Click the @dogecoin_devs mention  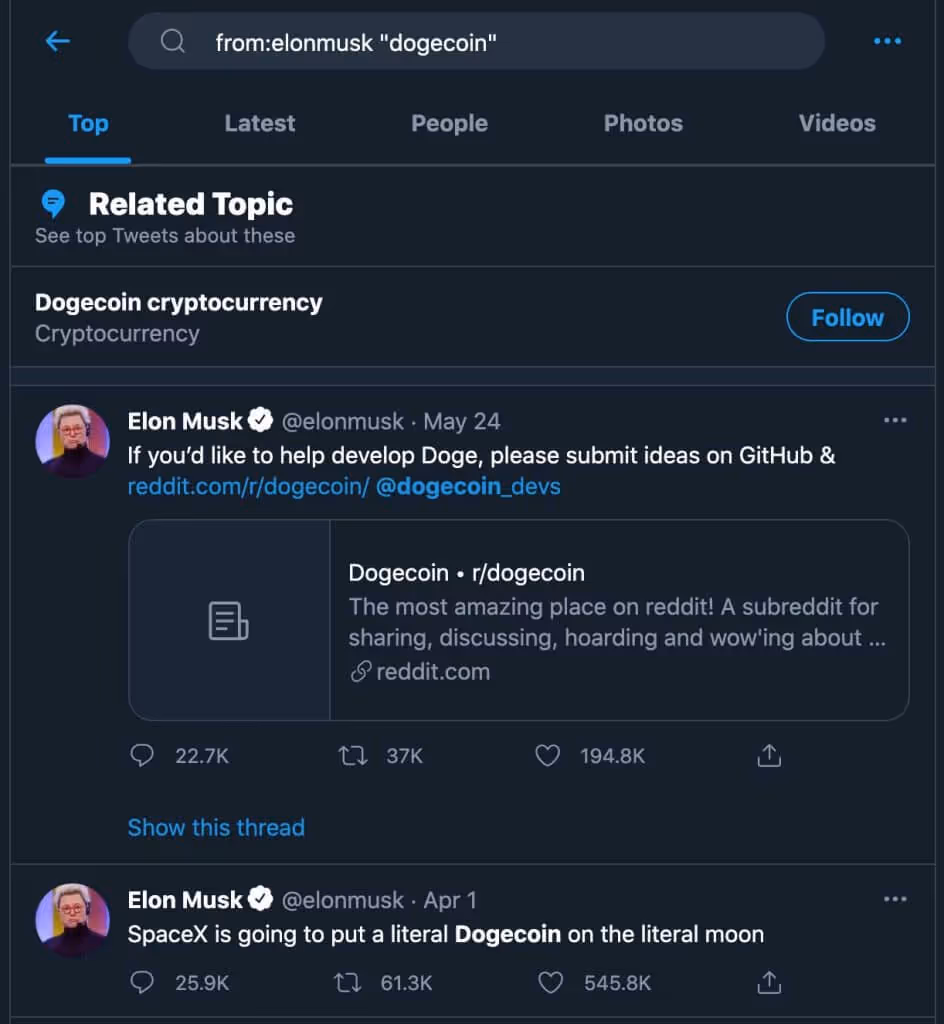point(468,487)
